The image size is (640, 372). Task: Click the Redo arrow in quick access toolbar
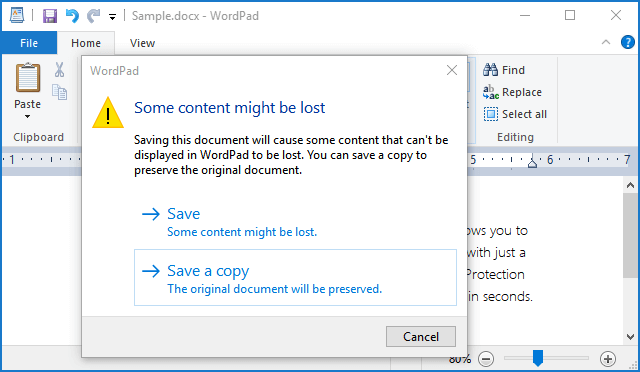[93, 16]
